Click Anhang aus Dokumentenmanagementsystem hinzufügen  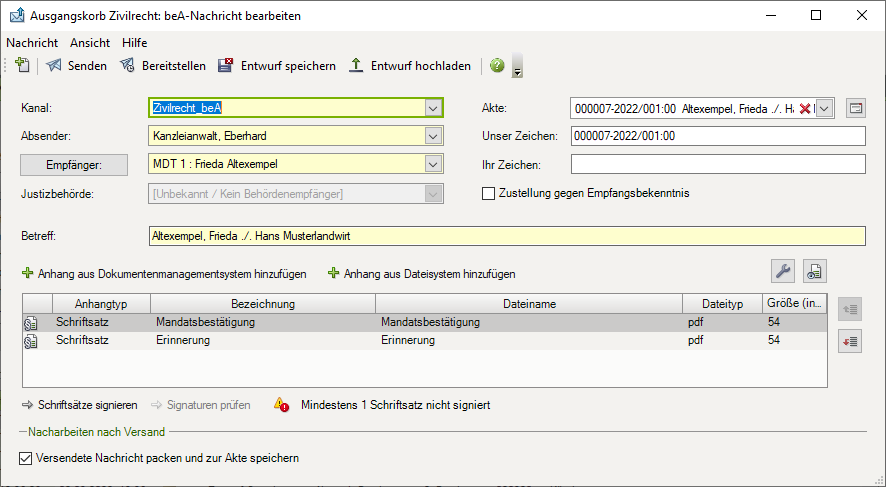point(172,274)
